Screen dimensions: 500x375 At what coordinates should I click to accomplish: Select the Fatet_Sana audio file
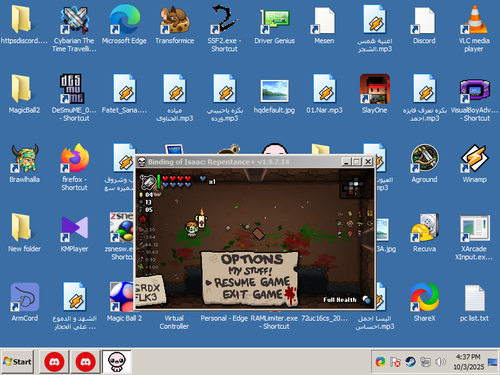(x=125, y=89)
